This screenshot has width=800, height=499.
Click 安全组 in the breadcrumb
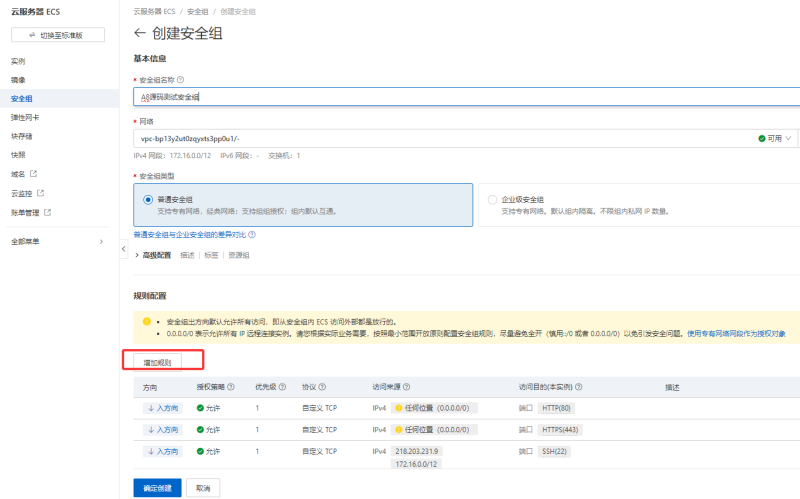tap(197, 11)
